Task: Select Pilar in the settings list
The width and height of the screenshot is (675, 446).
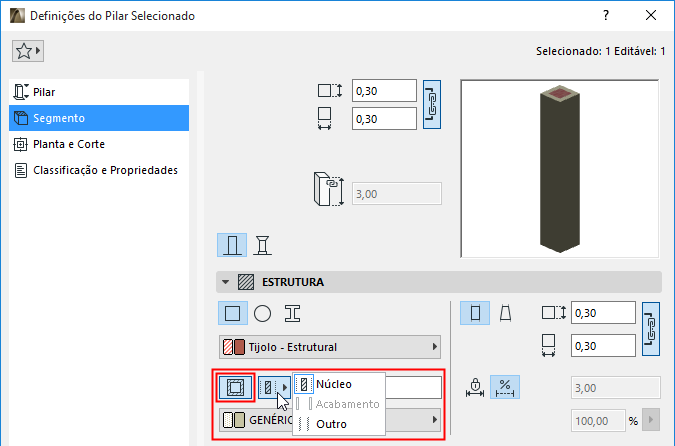Action: 99,92
